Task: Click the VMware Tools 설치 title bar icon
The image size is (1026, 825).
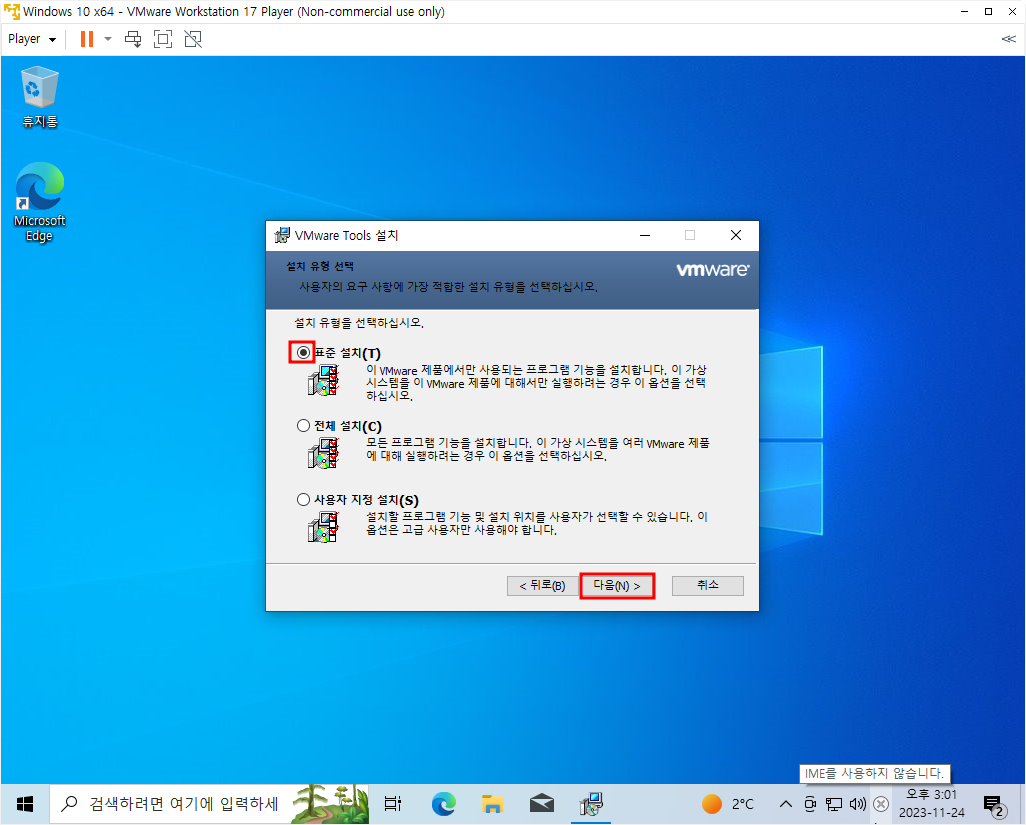Action: click(x=282, y=236)
